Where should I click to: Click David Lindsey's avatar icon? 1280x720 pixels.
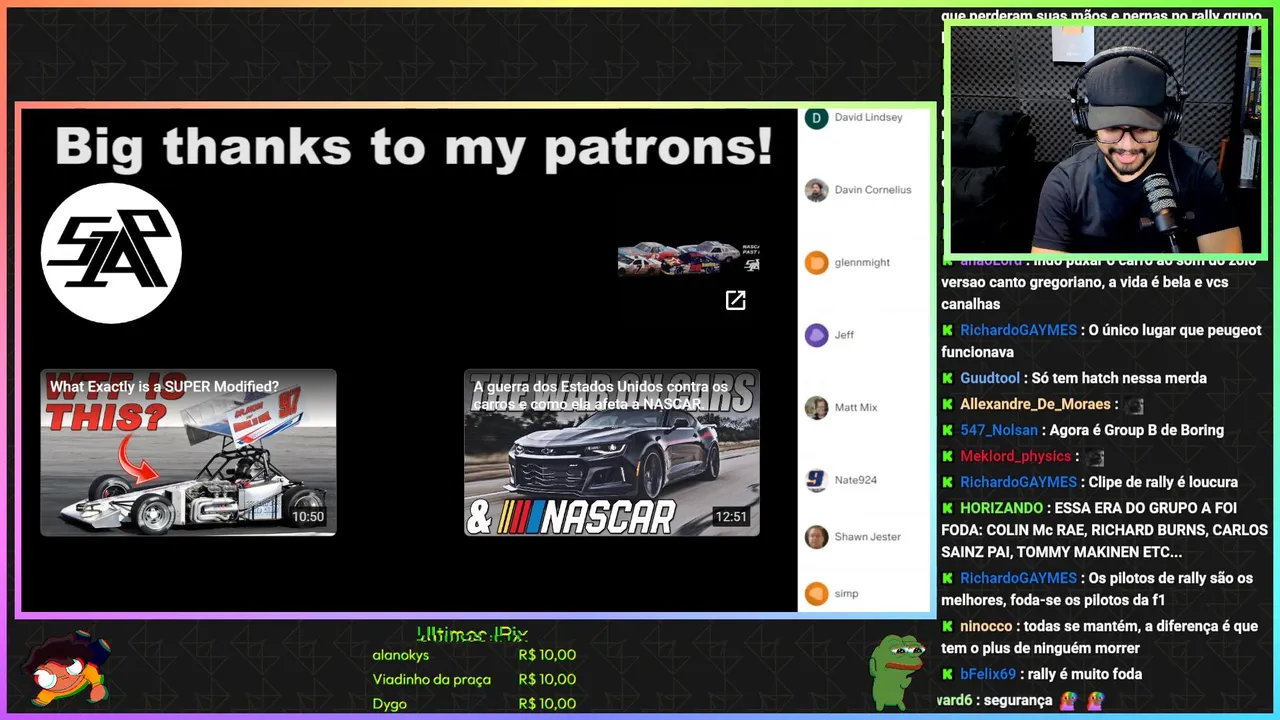817,118
